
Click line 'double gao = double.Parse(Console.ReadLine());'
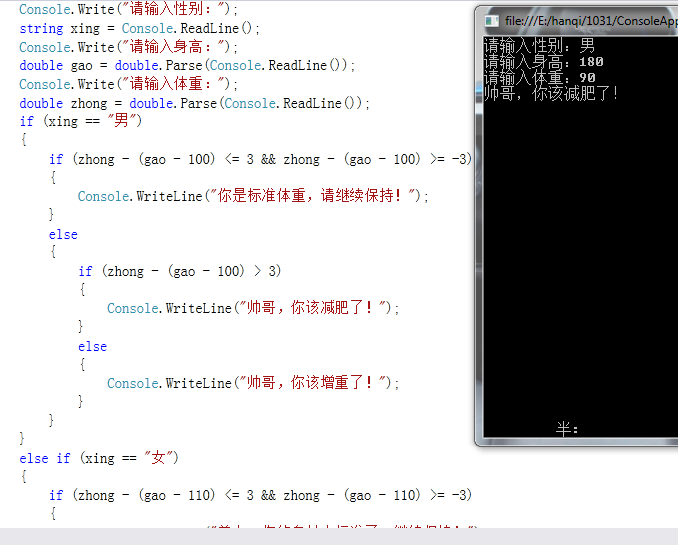pos(187,65)
